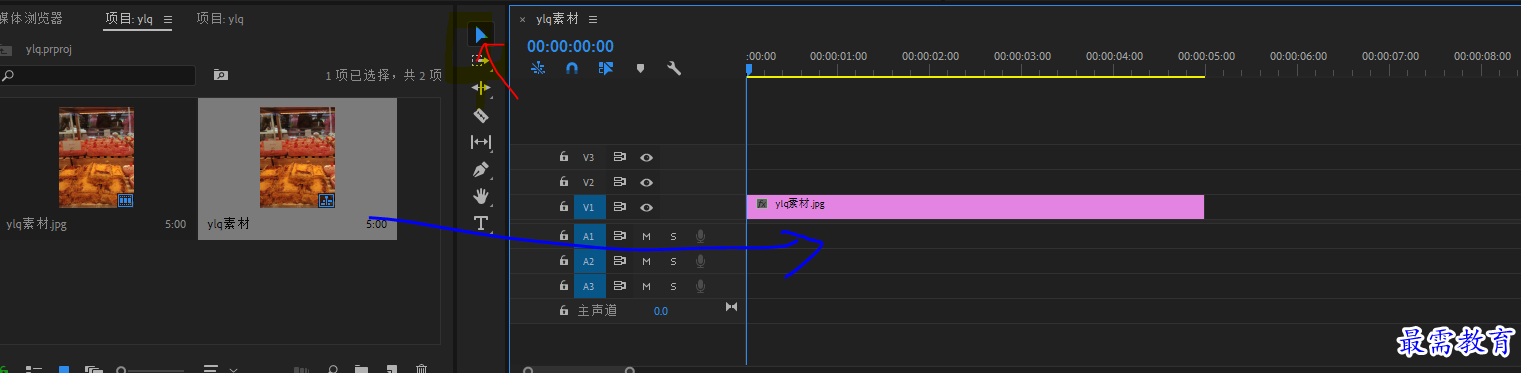The width and height of the screenshot is (1521, 373).
Task: Click image badge on ylq素材.jpg thumbnail
Action: [x=126, y=201]
